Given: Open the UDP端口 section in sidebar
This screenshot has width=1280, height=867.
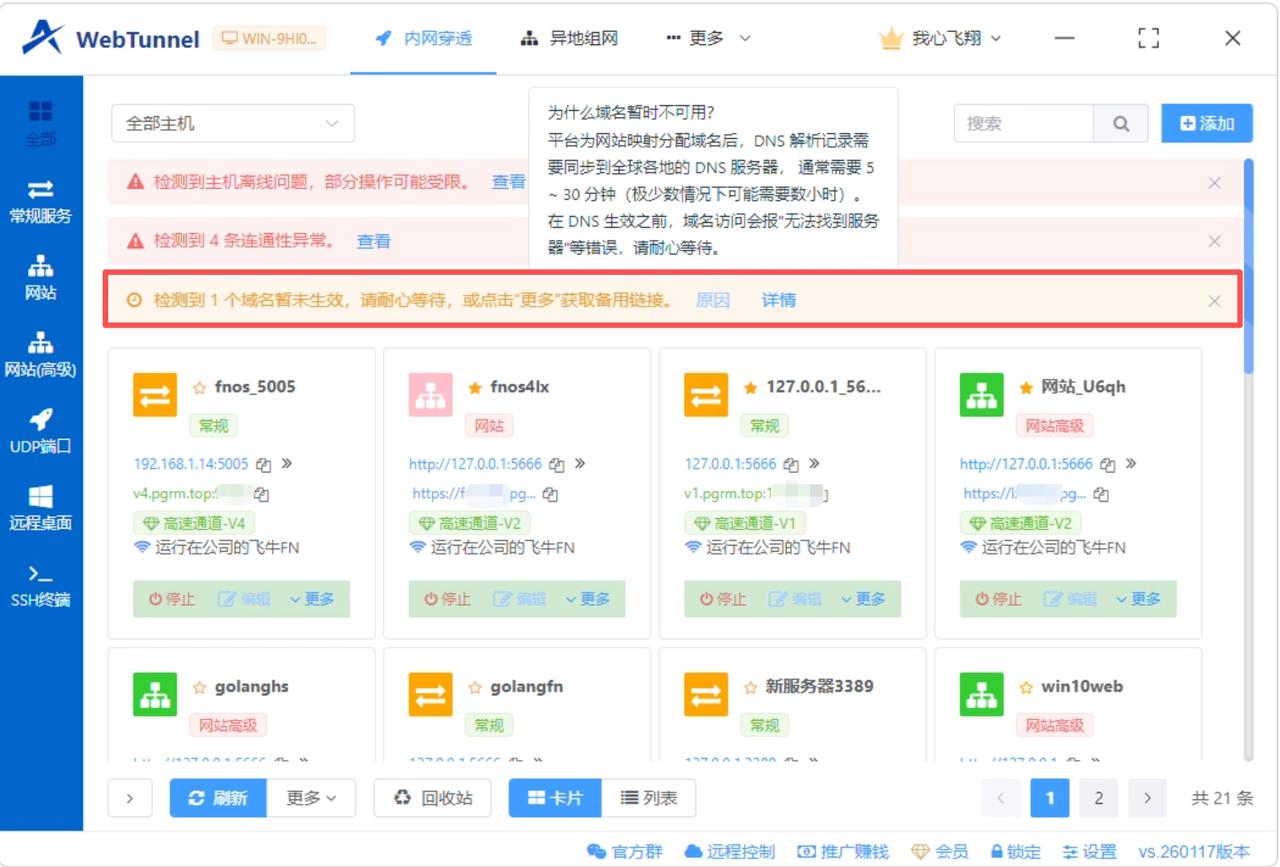Looking at the screenshot, I should pos(40,432).
